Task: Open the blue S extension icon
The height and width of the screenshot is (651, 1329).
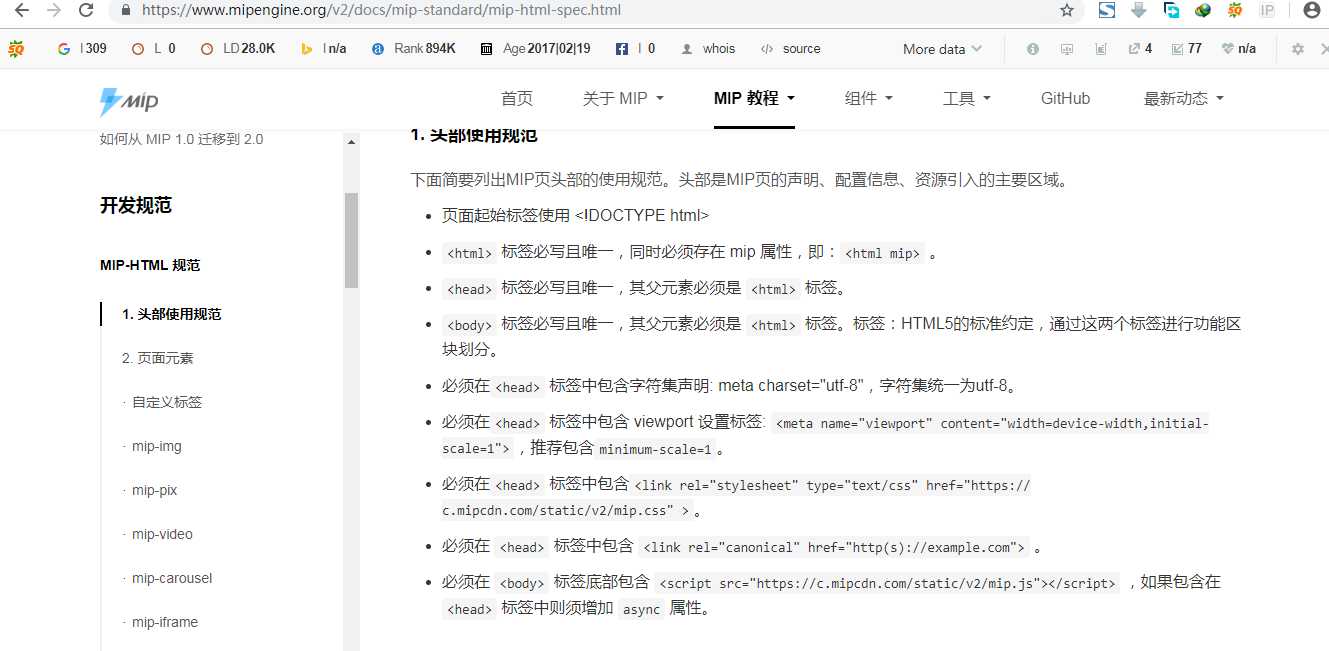Action: 1107,10
